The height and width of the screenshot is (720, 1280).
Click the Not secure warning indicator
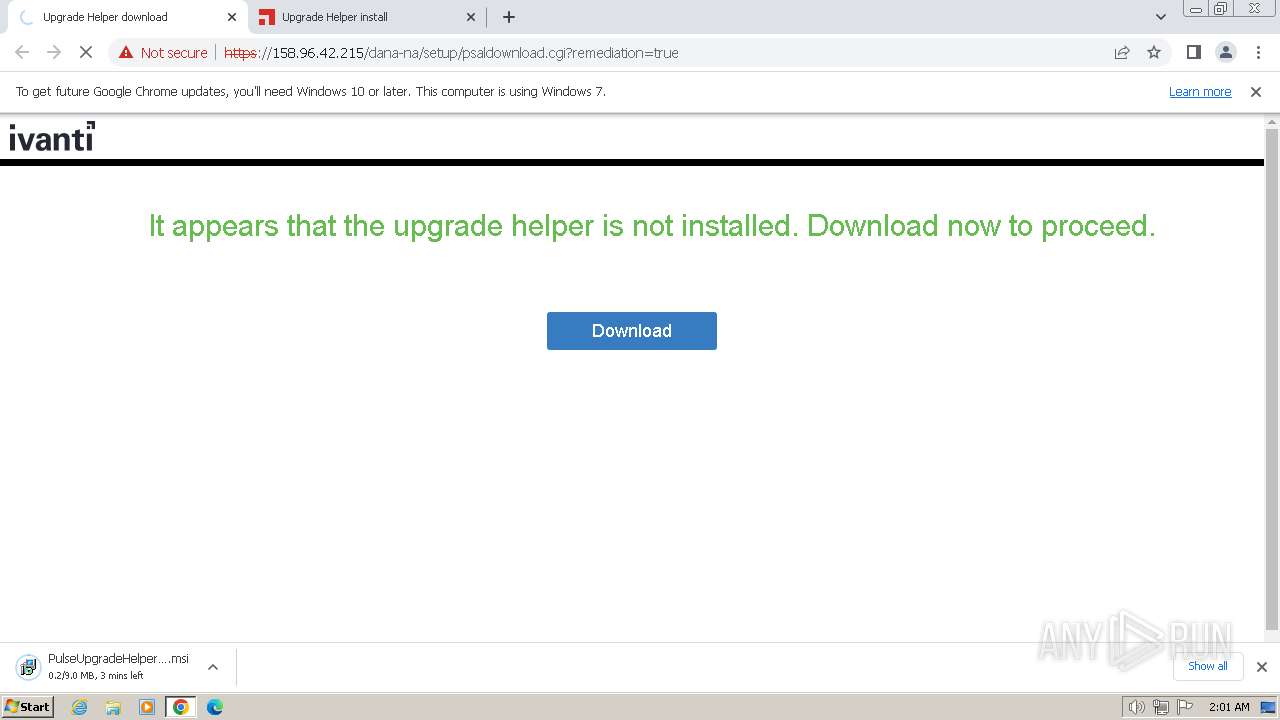click(x=163, y=53)
